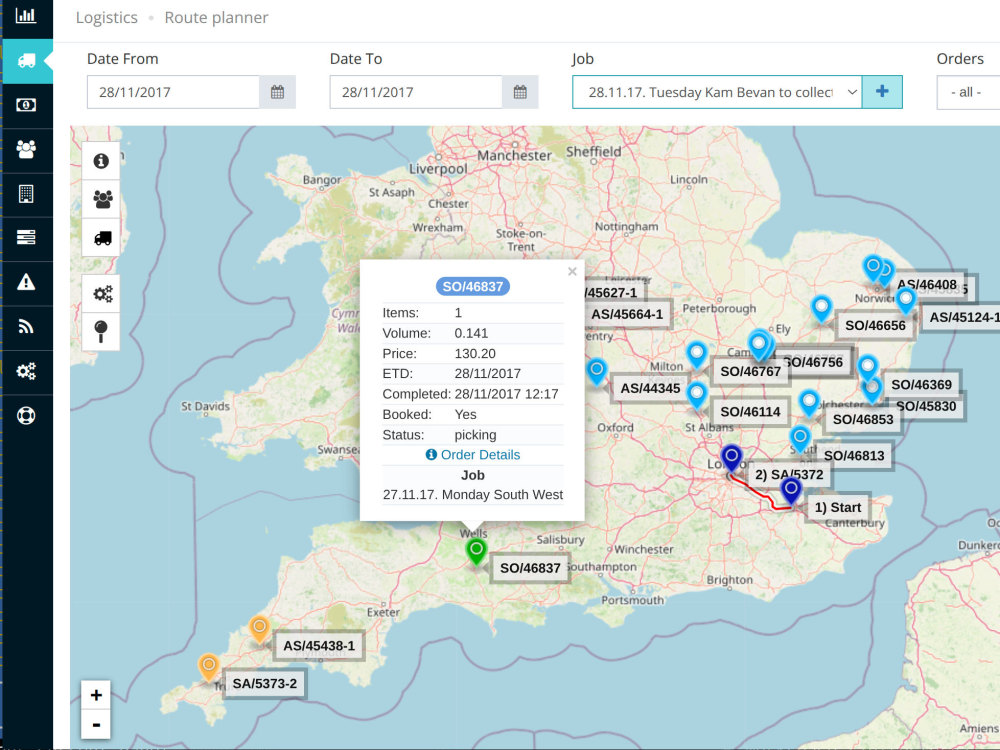This screenshot has width=1000, height=750.
Task: Open the money finance sidebar icon
Action: [x=26, y=105]
